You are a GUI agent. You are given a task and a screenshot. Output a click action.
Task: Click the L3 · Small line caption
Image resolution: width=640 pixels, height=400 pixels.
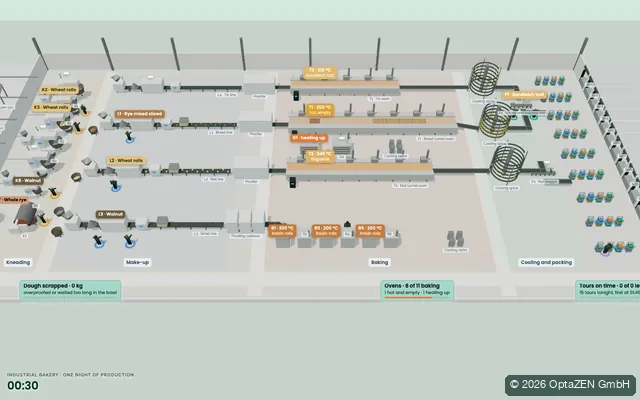point(205,234)
